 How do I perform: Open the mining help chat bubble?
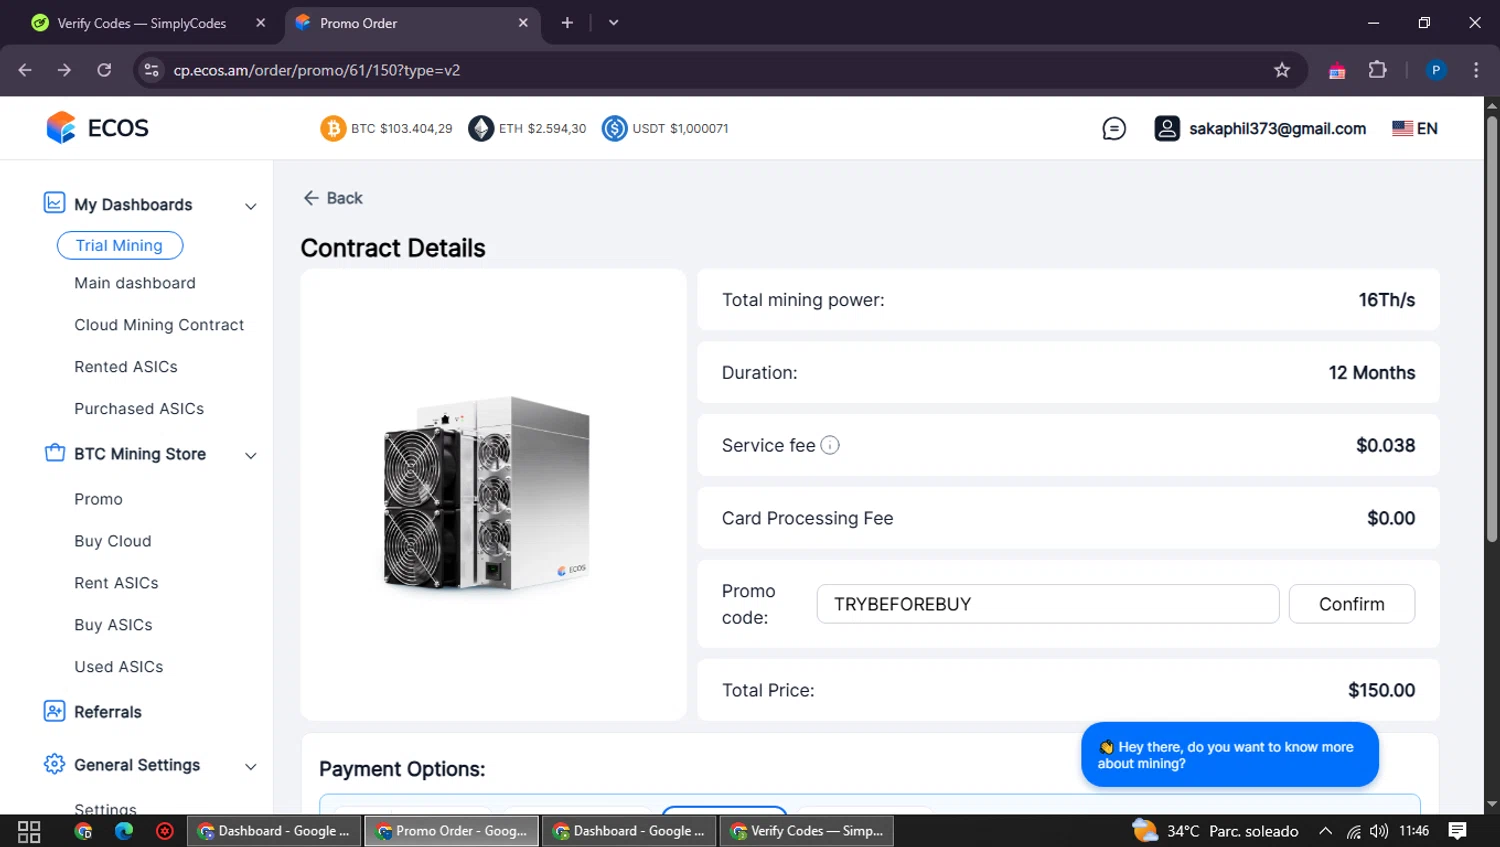[x=1230, y=755]
